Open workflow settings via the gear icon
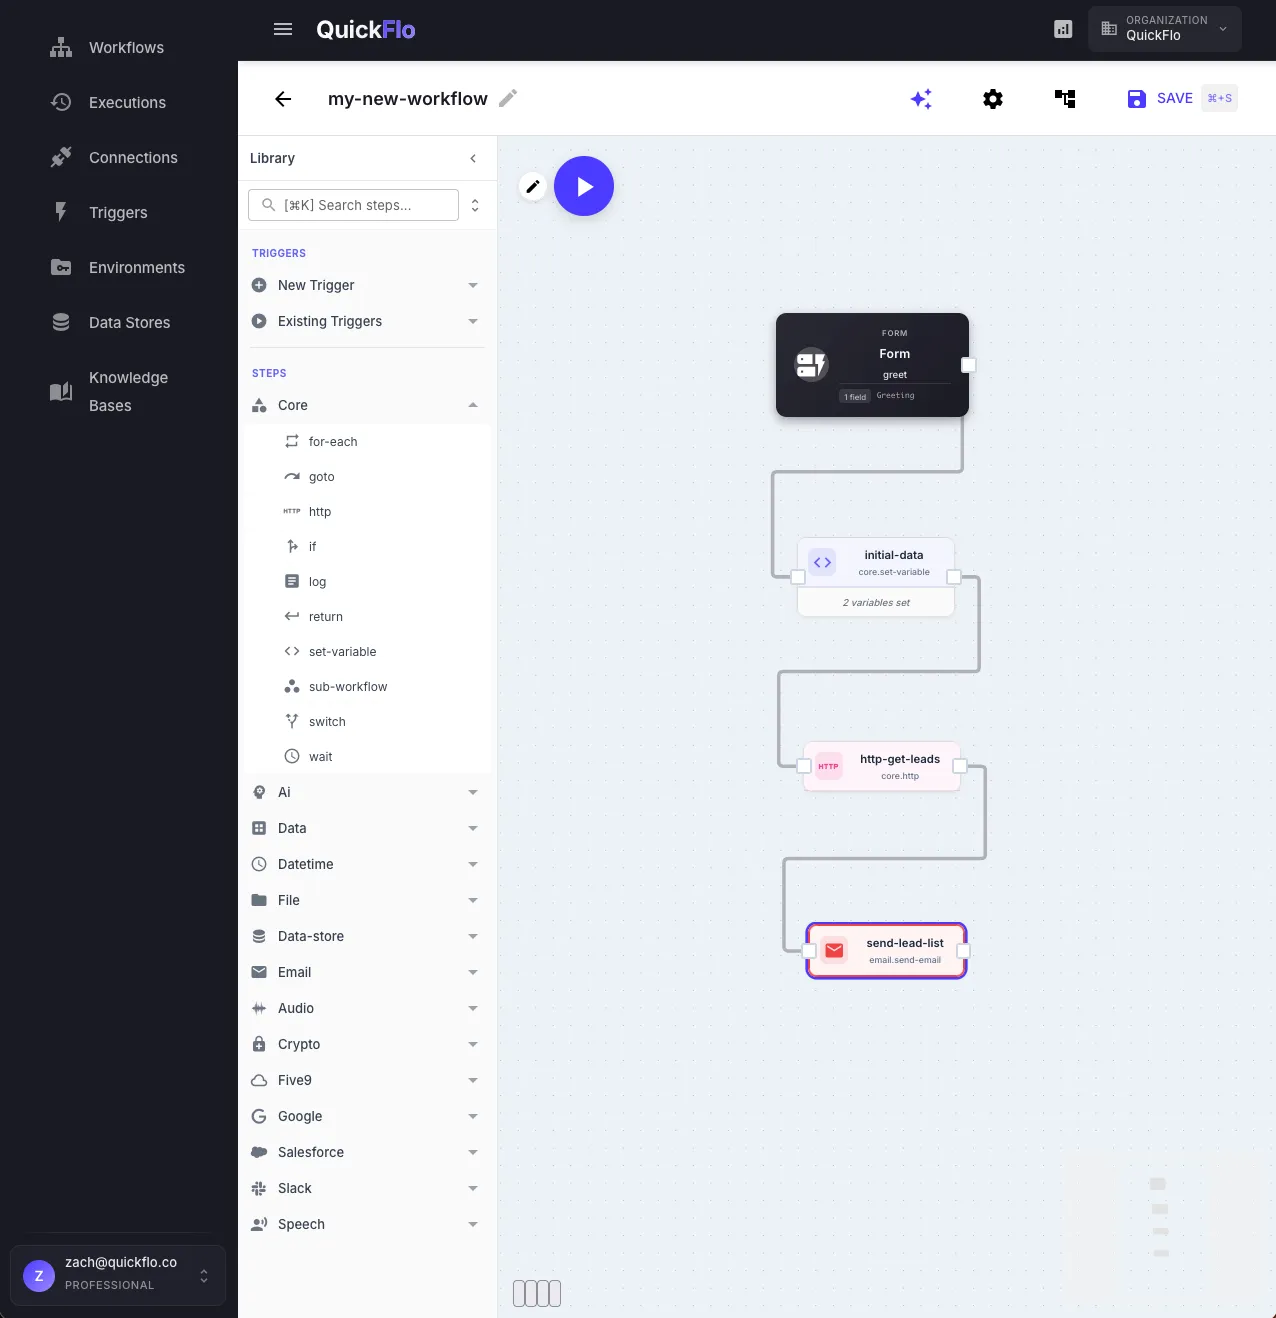 point(992,98)
